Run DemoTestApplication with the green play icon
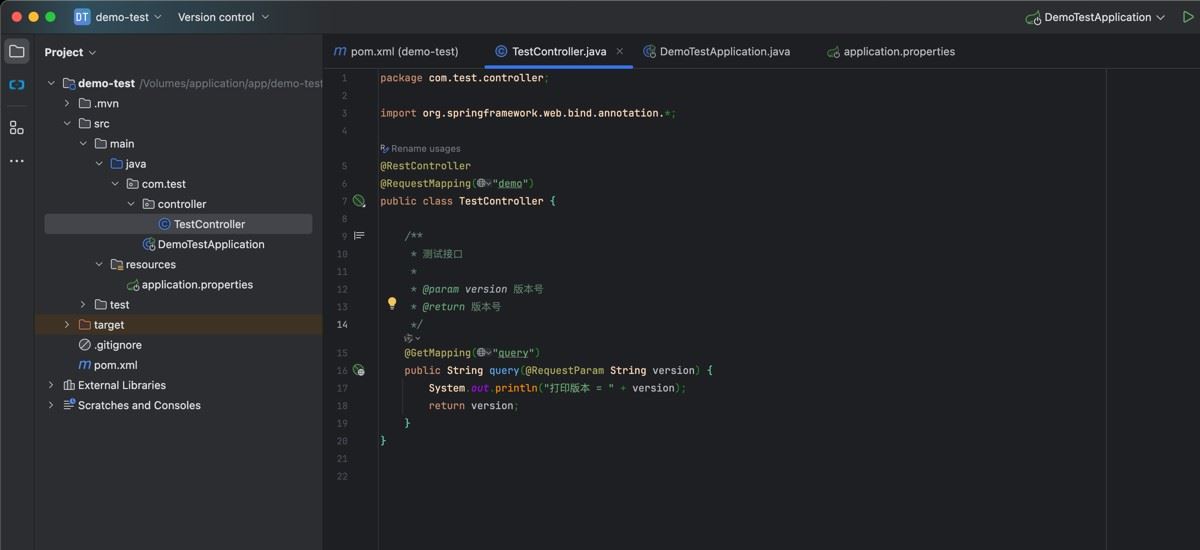Image resolution: width=1200 pixels, height=550 pixels. point(1188,17)
